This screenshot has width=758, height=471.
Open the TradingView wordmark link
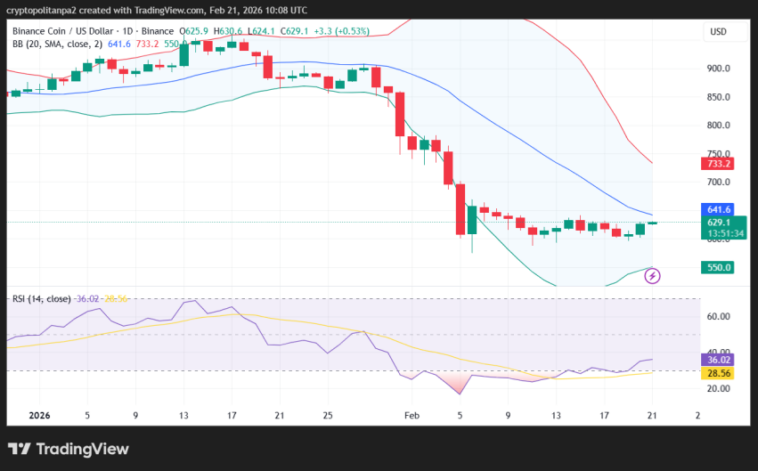tap(84, 449)
